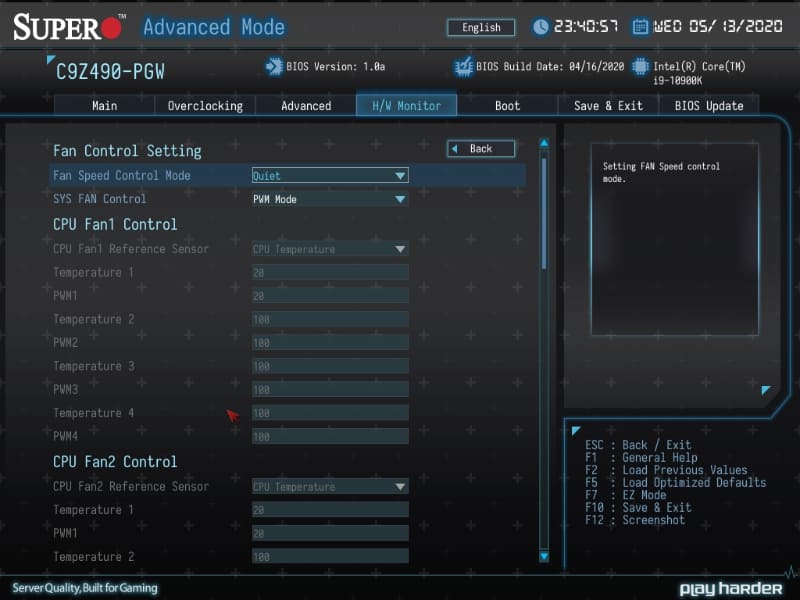Image resolution: width=800 pixels, height=600 pixels.
Task: Switch to the Boot tab
Action: pyautogui.click(x=507, y=105)
